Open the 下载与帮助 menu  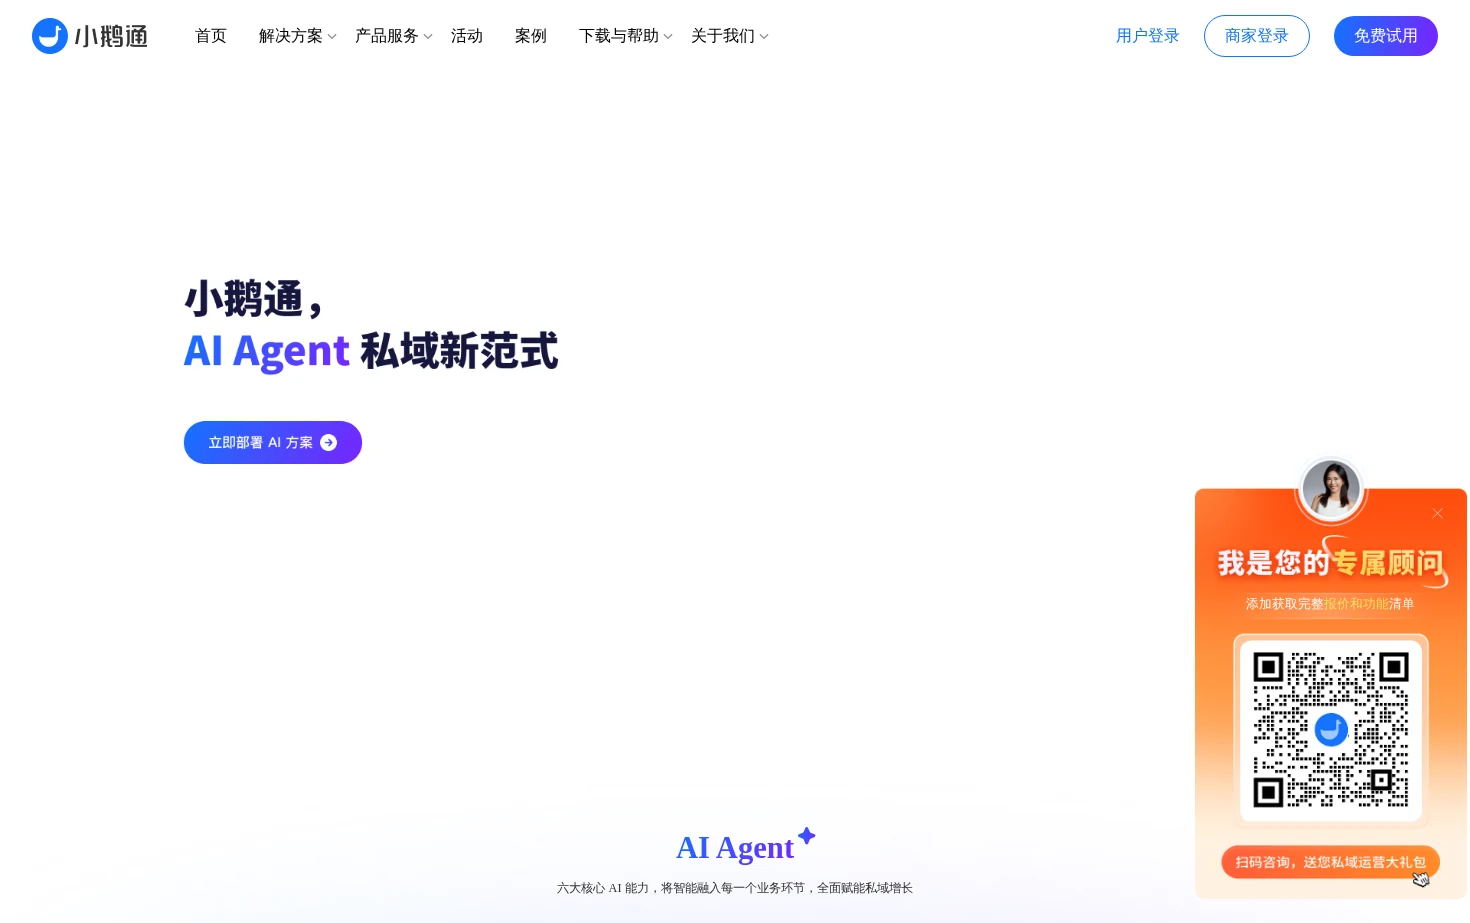[619, 36]
